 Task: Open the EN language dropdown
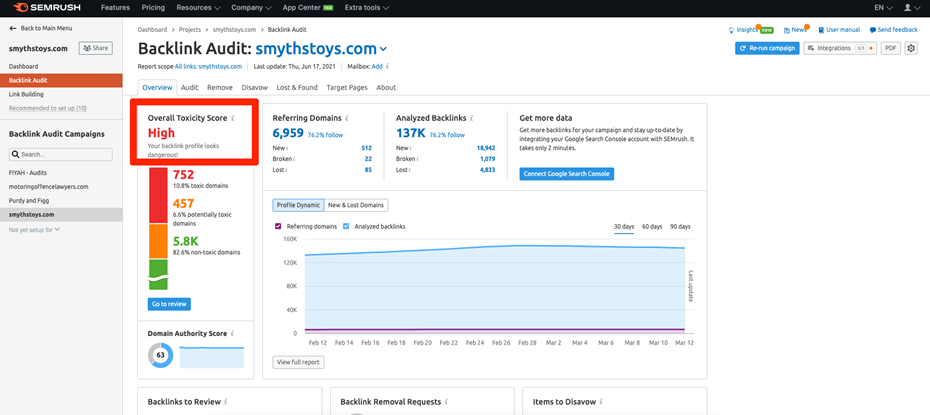883,8
